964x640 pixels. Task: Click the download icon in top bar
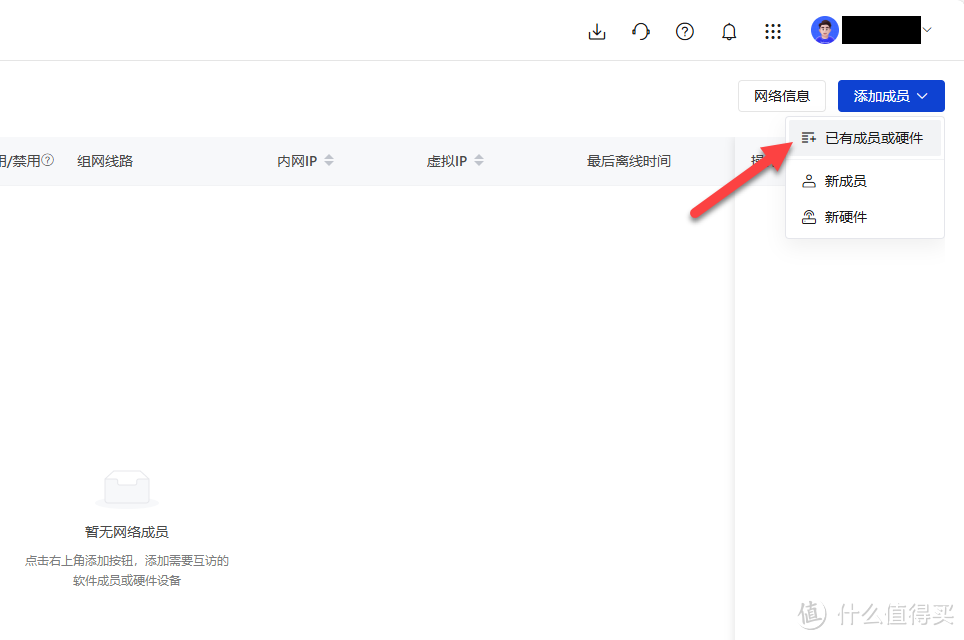point(597,32)
